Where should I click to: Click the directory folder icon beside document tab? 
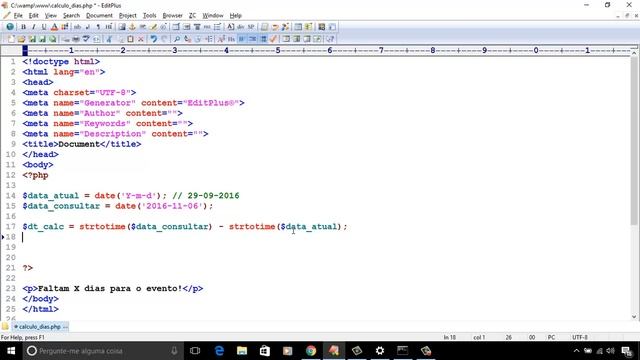5,327
